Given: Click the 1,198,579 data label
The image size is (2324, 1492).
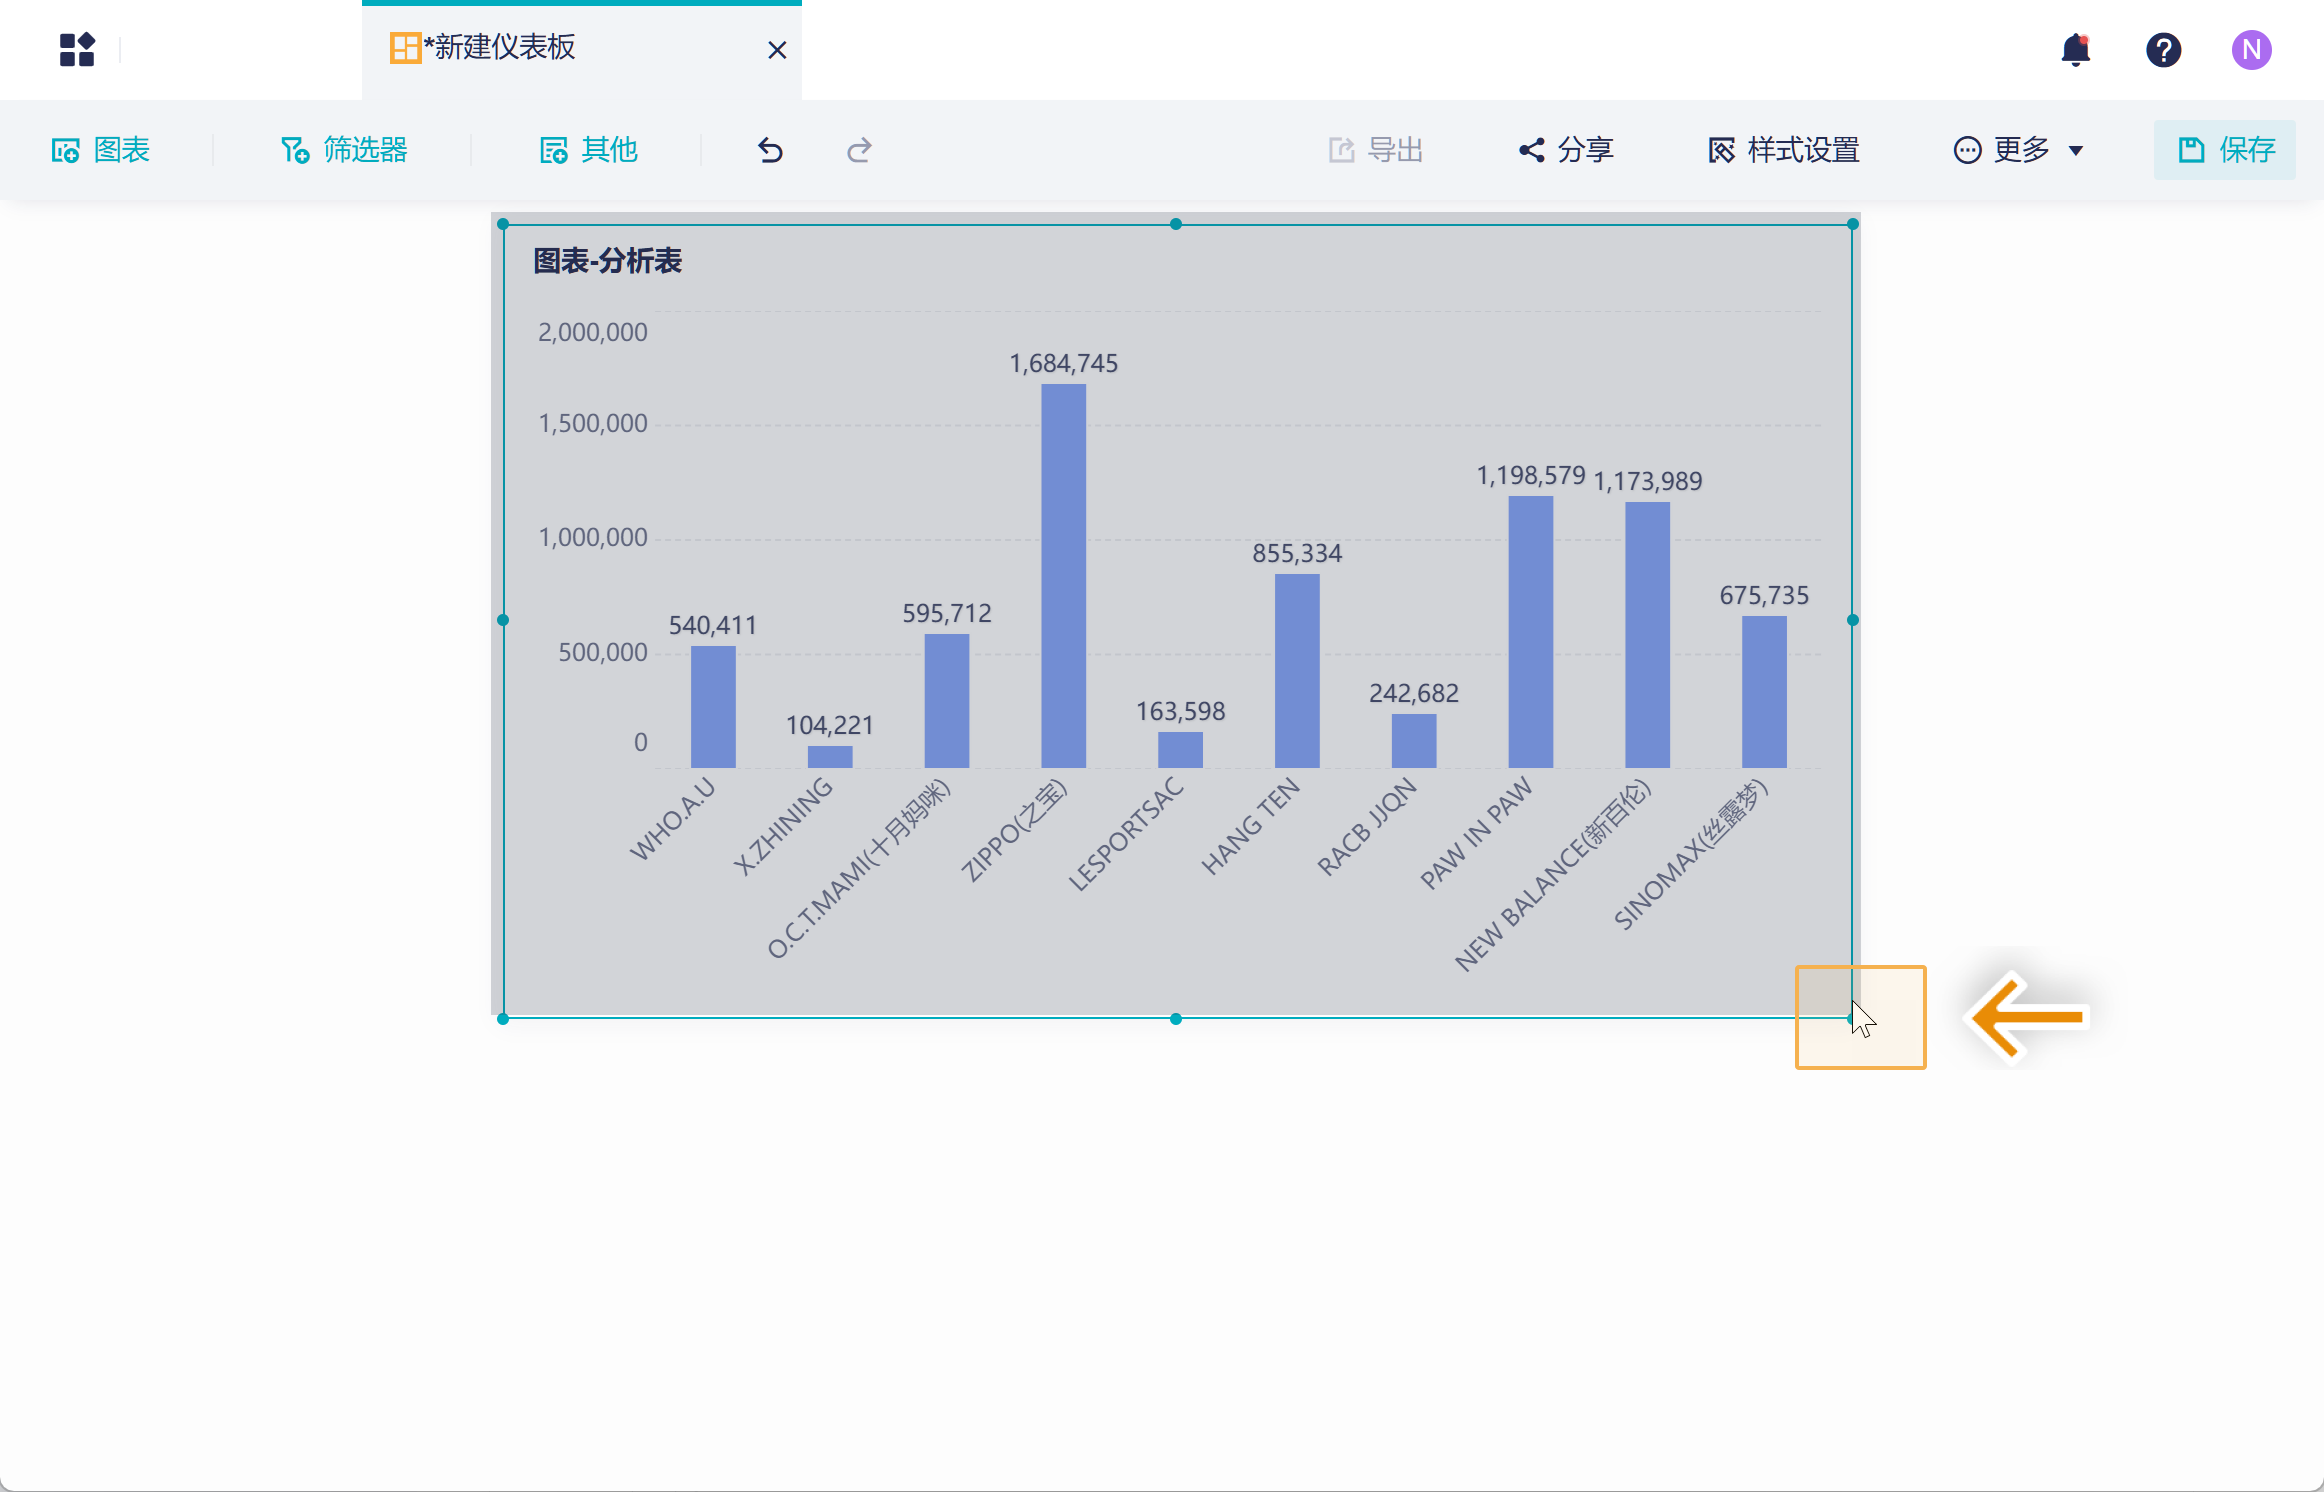Looking at the screenshot, I should pyautogui.click(x=1531, y=476).
